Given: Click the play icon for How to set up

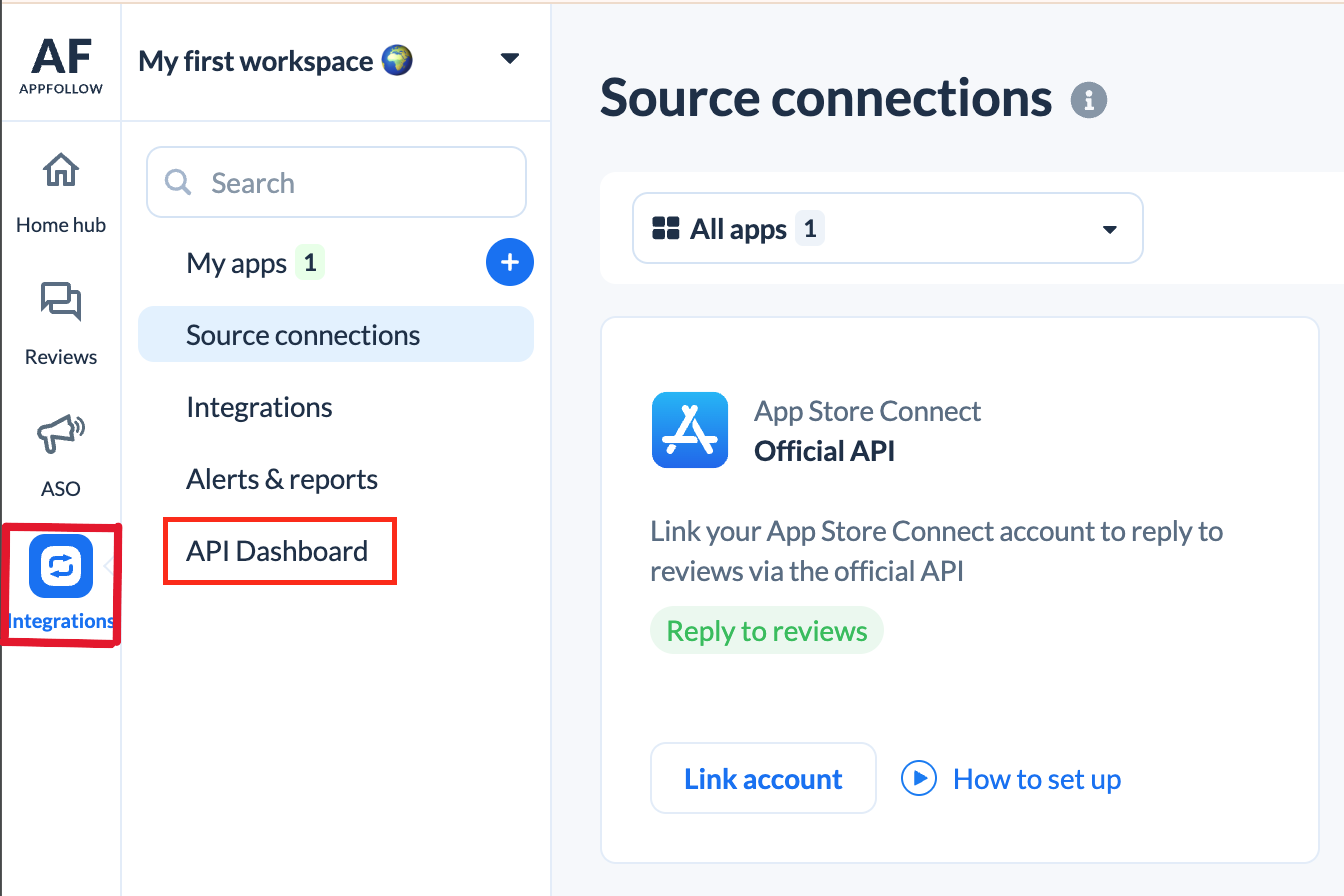Looking at the screenshot, I should [918, 778].
